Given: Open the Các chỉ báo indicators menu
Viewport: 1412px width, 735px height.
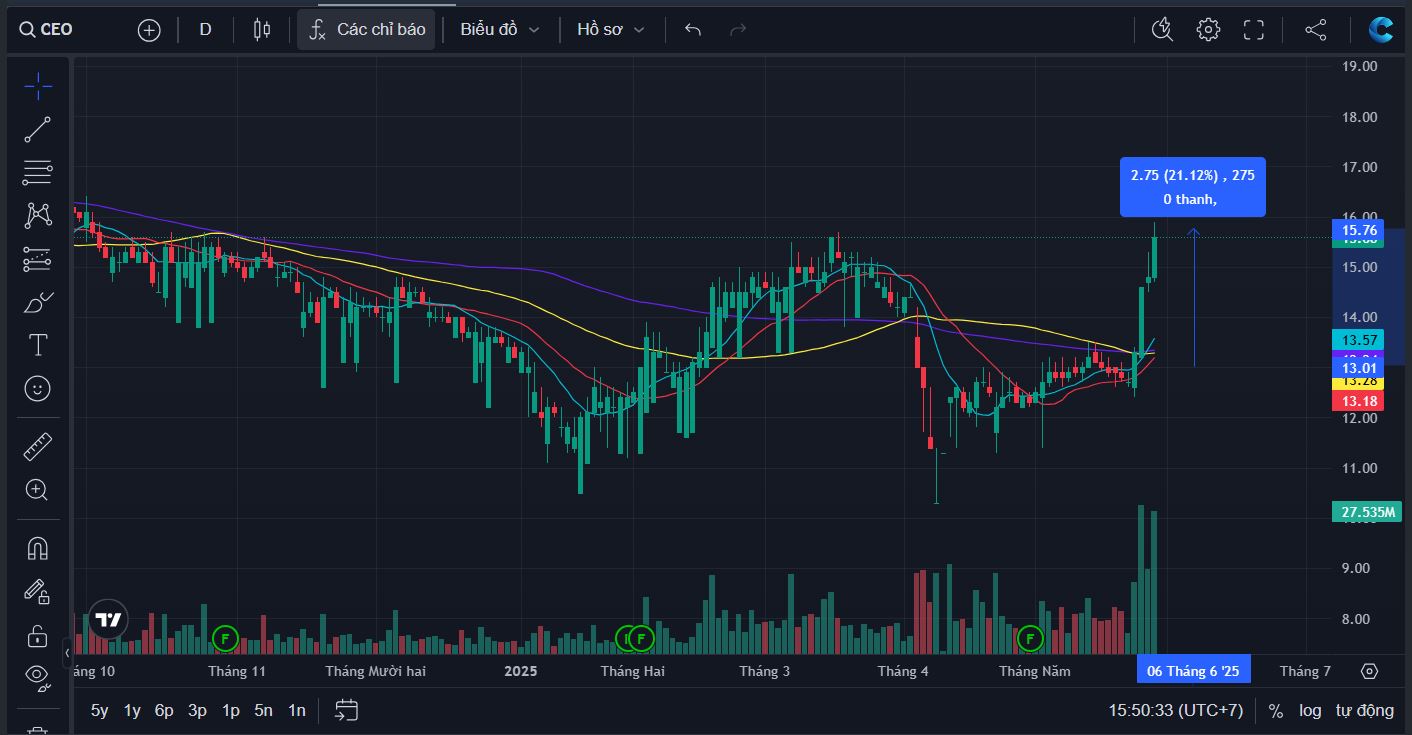Looking at the screenshot, I should coord(367,30).
